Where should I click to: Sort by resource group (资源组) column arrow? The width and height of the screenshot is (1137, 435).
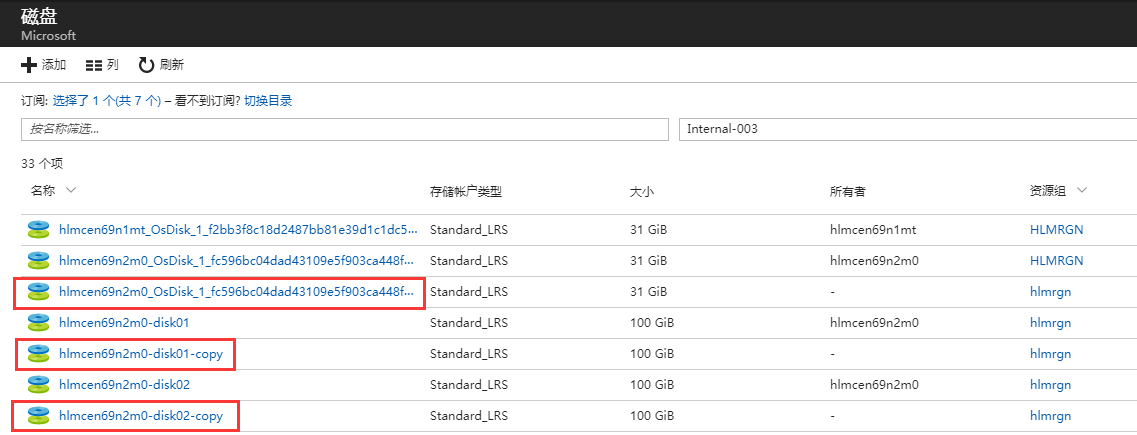[1082, 190]
